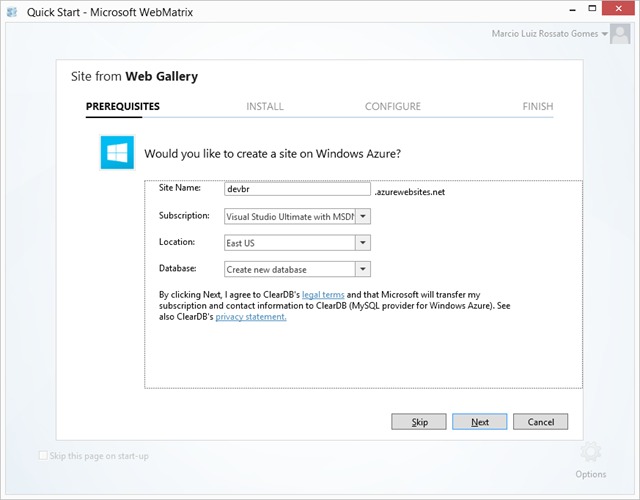Click the Next button
Viewport: 640px width, 500px height.
coord(480,422)
